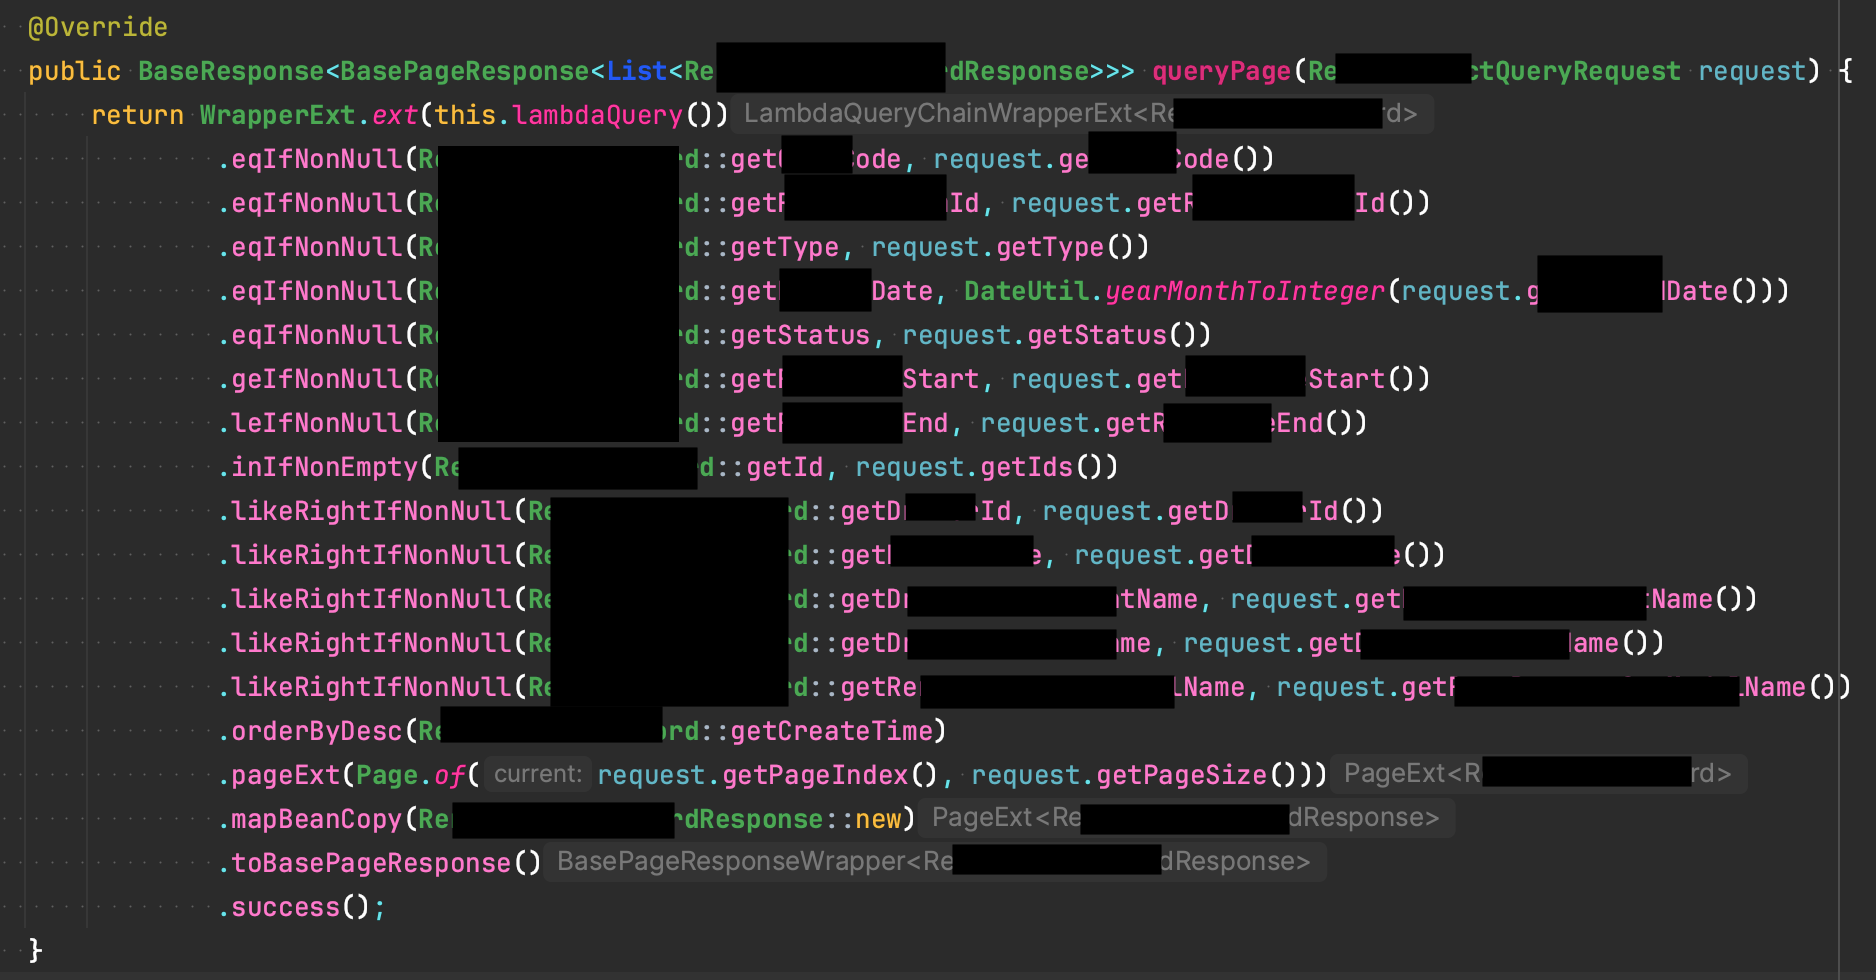This screenshot has width=1876, height=980.
Task: Click the @Override annotation
Action: (96, 26)
